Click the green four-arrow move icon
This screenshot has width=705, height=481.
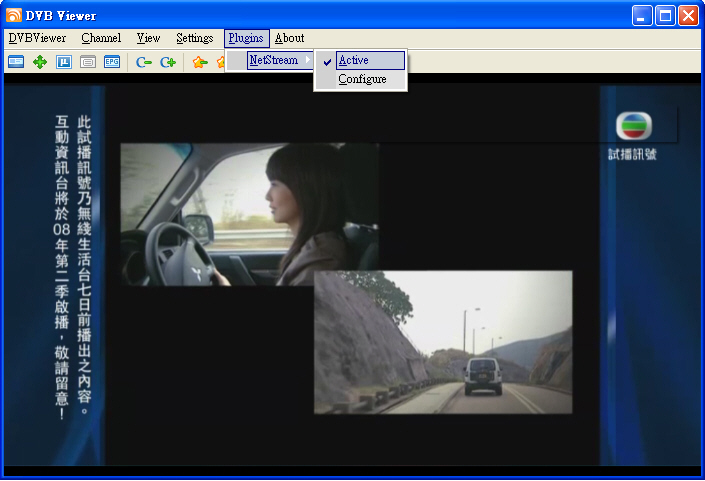pyautogui.click(x=40, y=62)
